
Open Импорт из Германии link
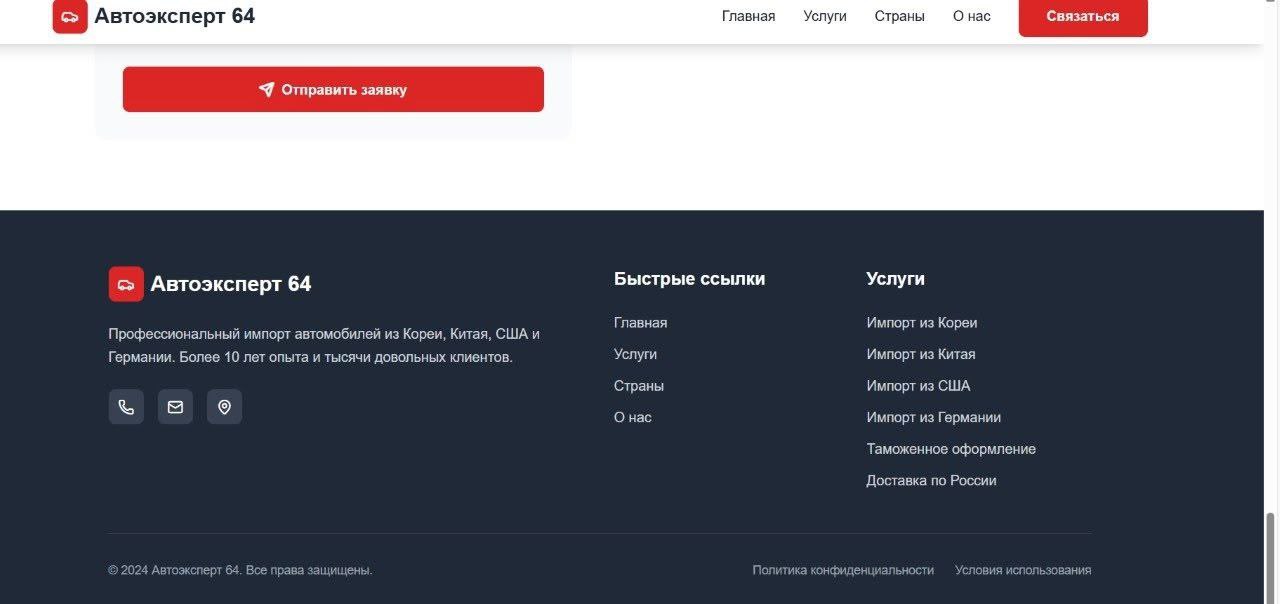pos(934,417)
